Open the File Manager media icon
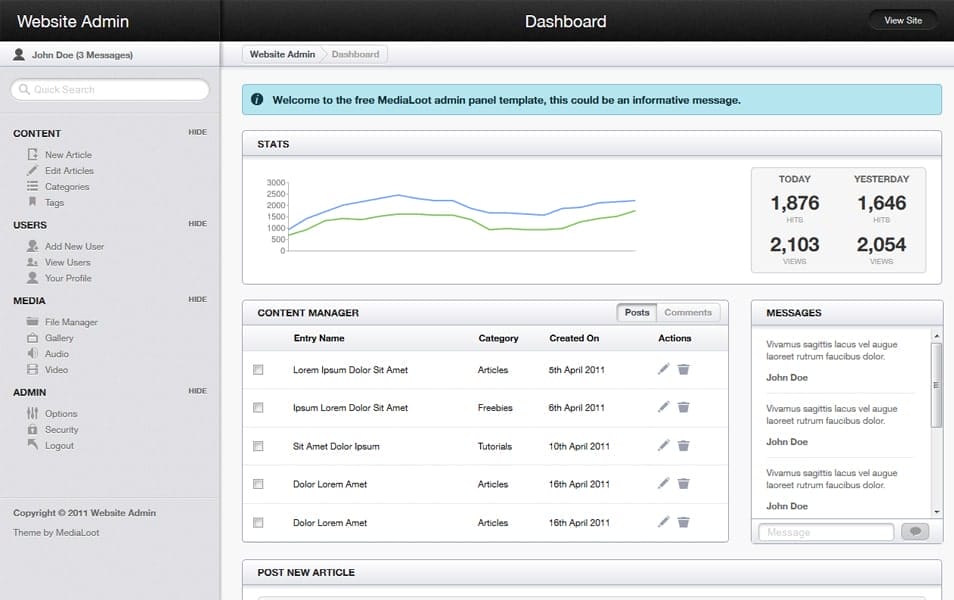 pos(34,321)
